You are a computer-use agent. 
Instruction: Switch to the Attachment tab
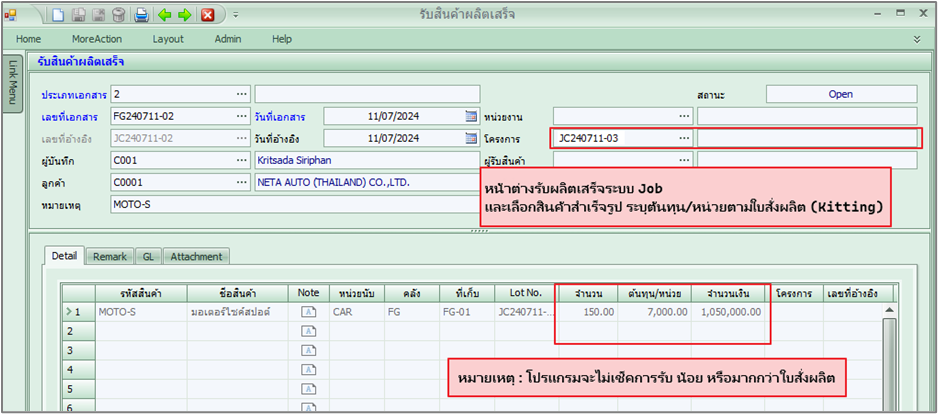click(x=197, y=256)
